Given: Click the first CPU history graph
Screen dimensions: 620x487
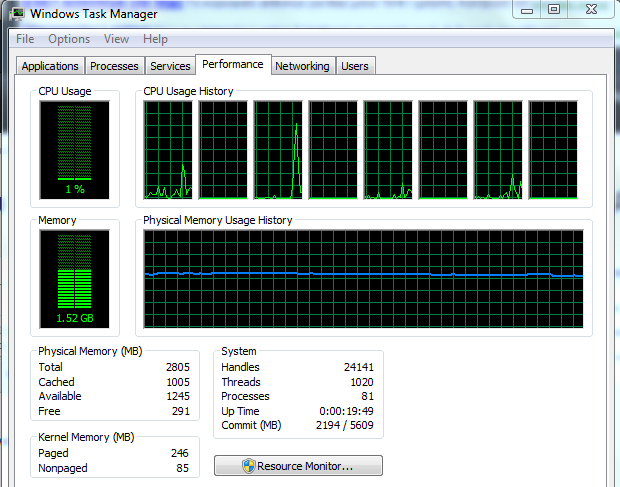Looking at the screenshot, I should [x=168, y=150].
